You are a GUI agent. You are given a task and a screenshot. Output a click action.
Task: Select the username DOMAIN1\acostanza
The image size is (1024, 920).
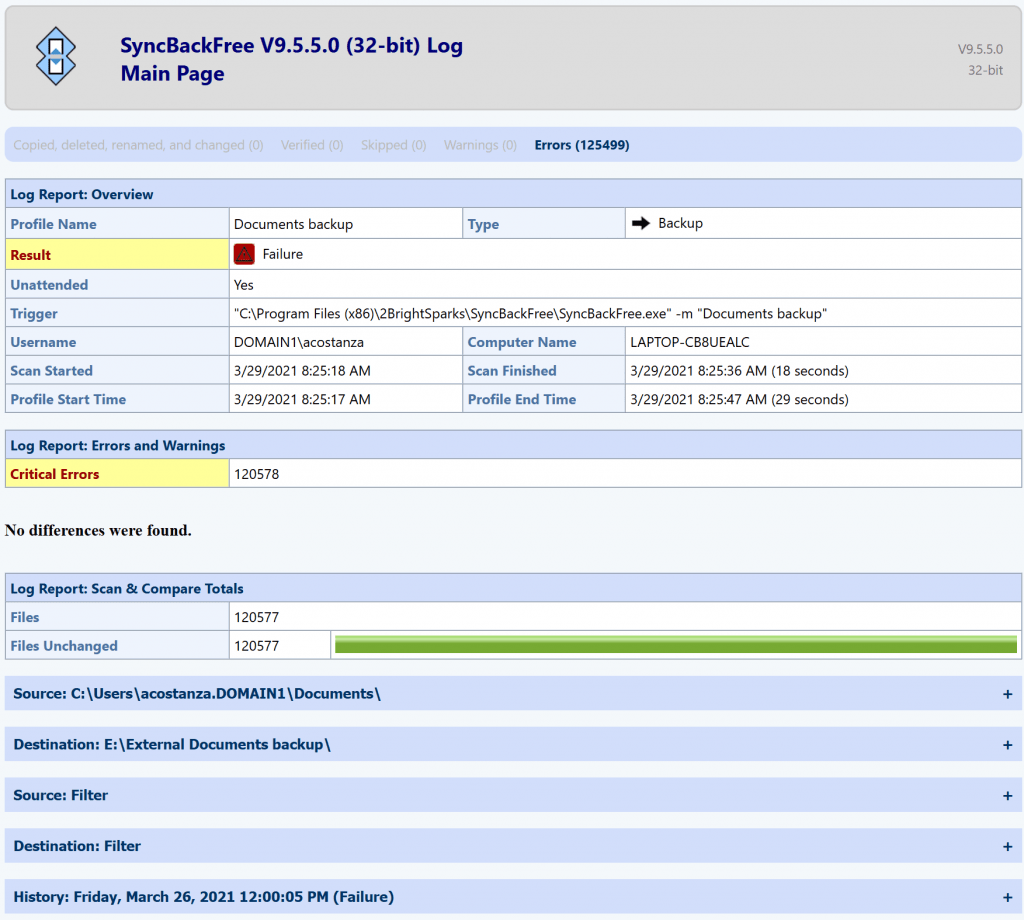(298, 342)
